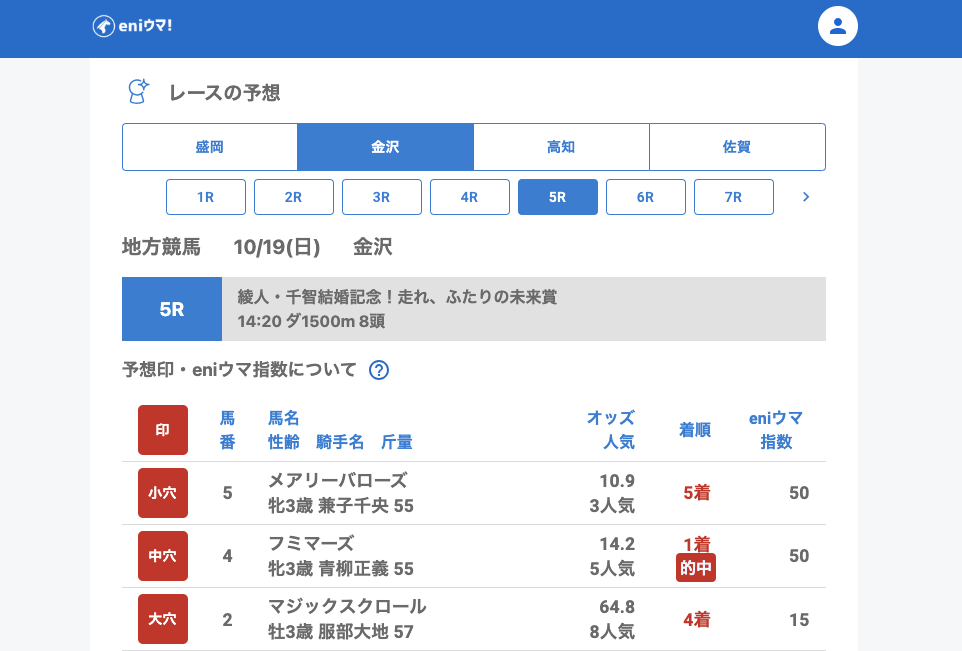
Task: Open 予想印・eniウマ指数について explanation link
Action: click(239, 370)
